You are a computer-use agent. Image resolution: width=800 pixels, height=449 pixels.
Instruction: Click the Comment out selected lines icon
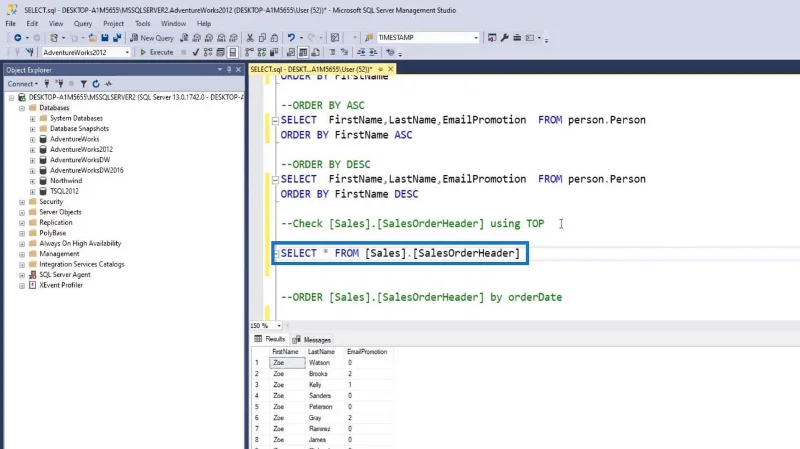coord(332,52)
